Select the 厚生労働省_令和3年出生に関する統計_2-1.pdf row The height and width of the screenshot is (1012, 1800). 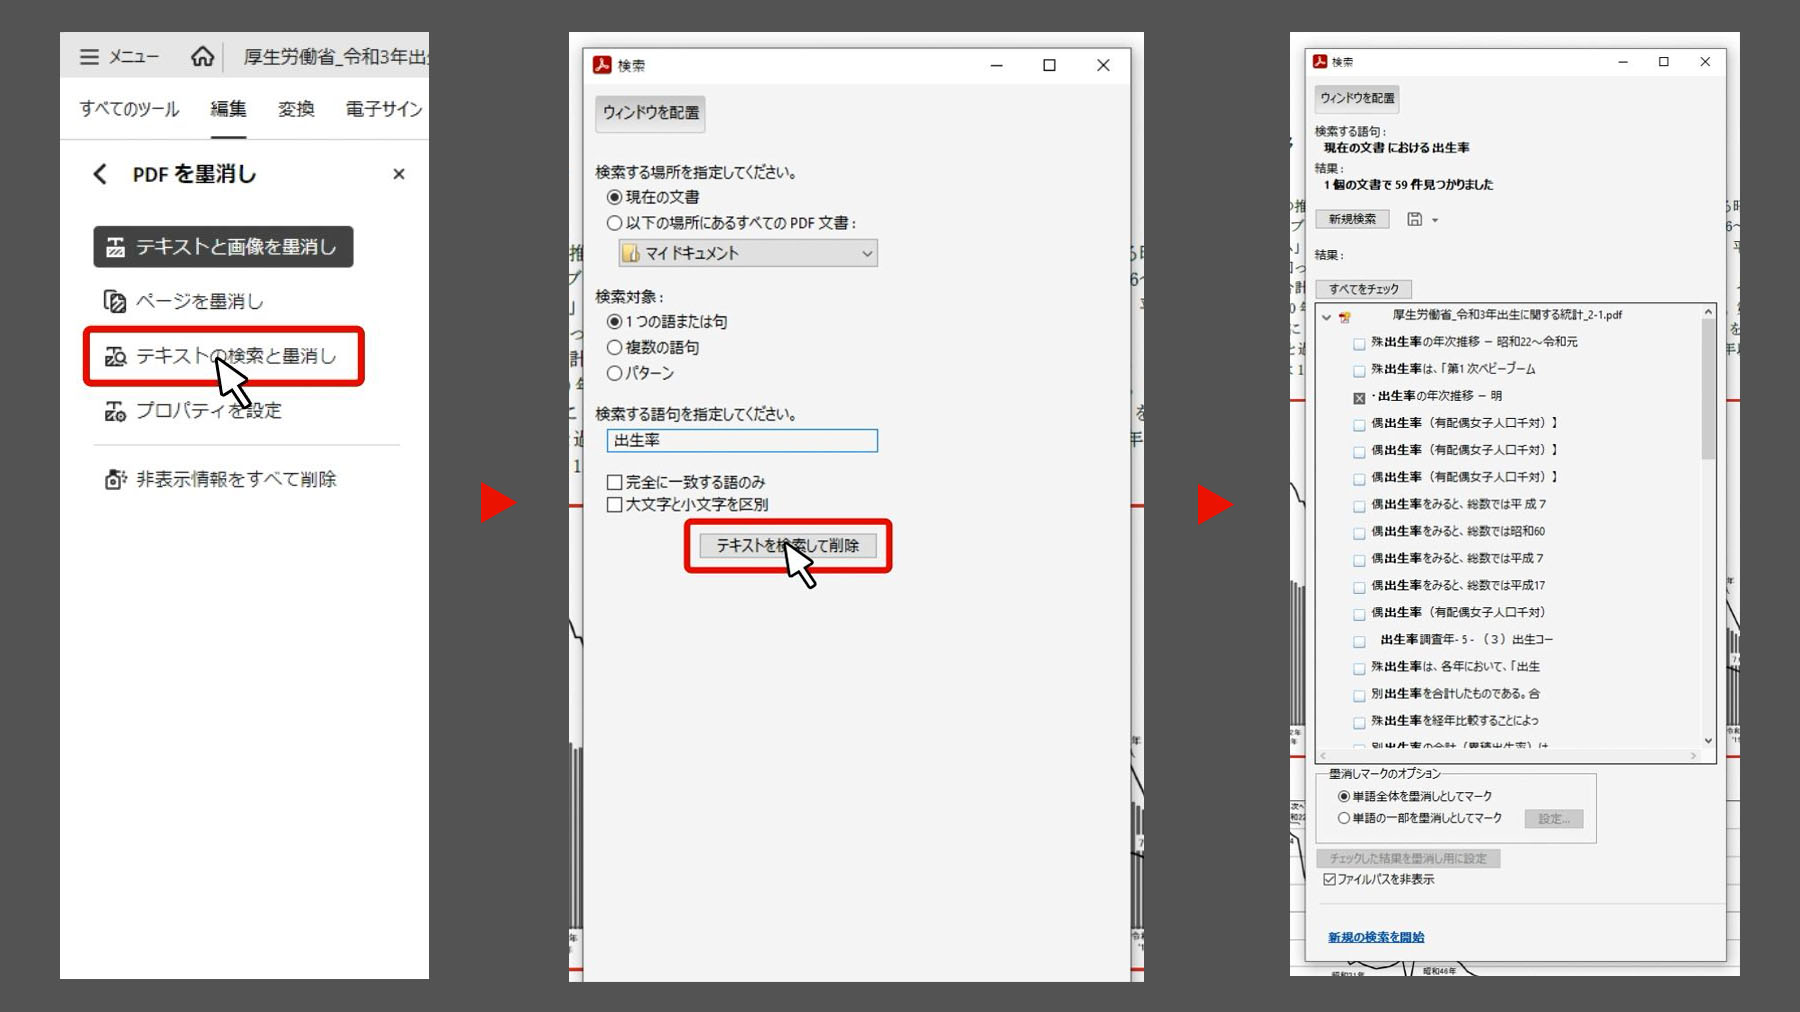(x=1506, y=315)
